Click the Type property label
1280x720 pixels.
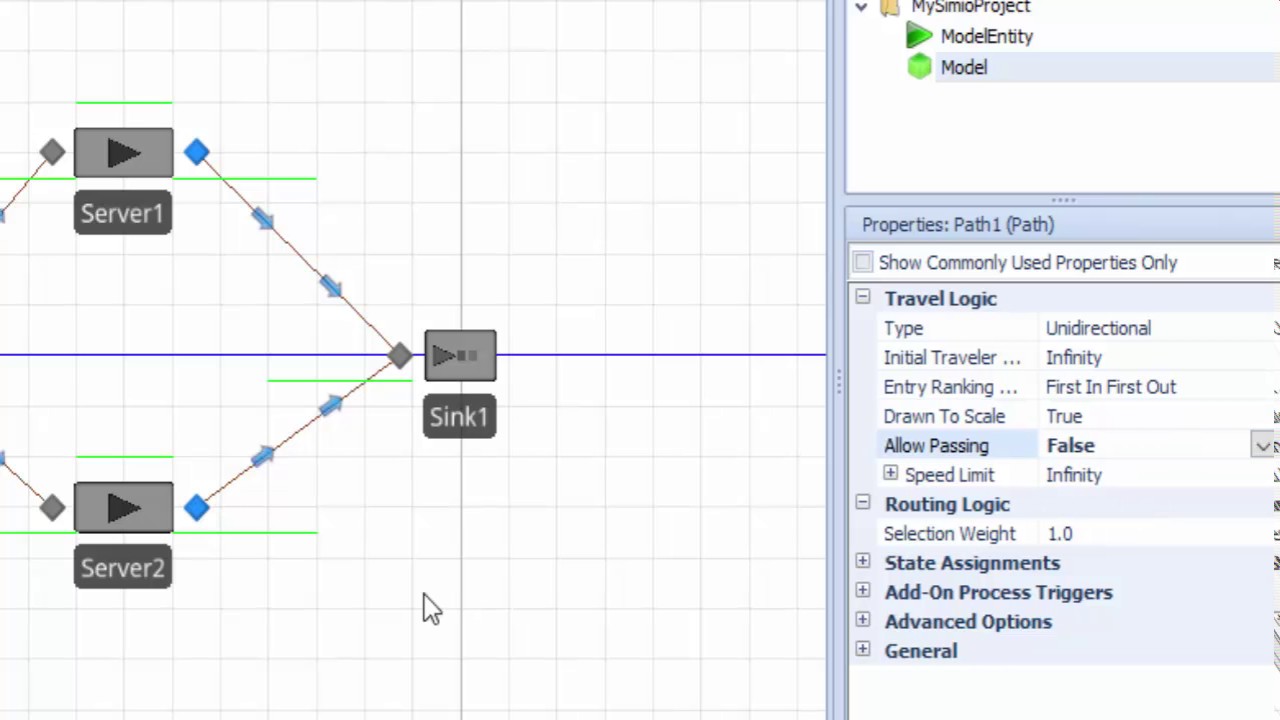[903, 328]
